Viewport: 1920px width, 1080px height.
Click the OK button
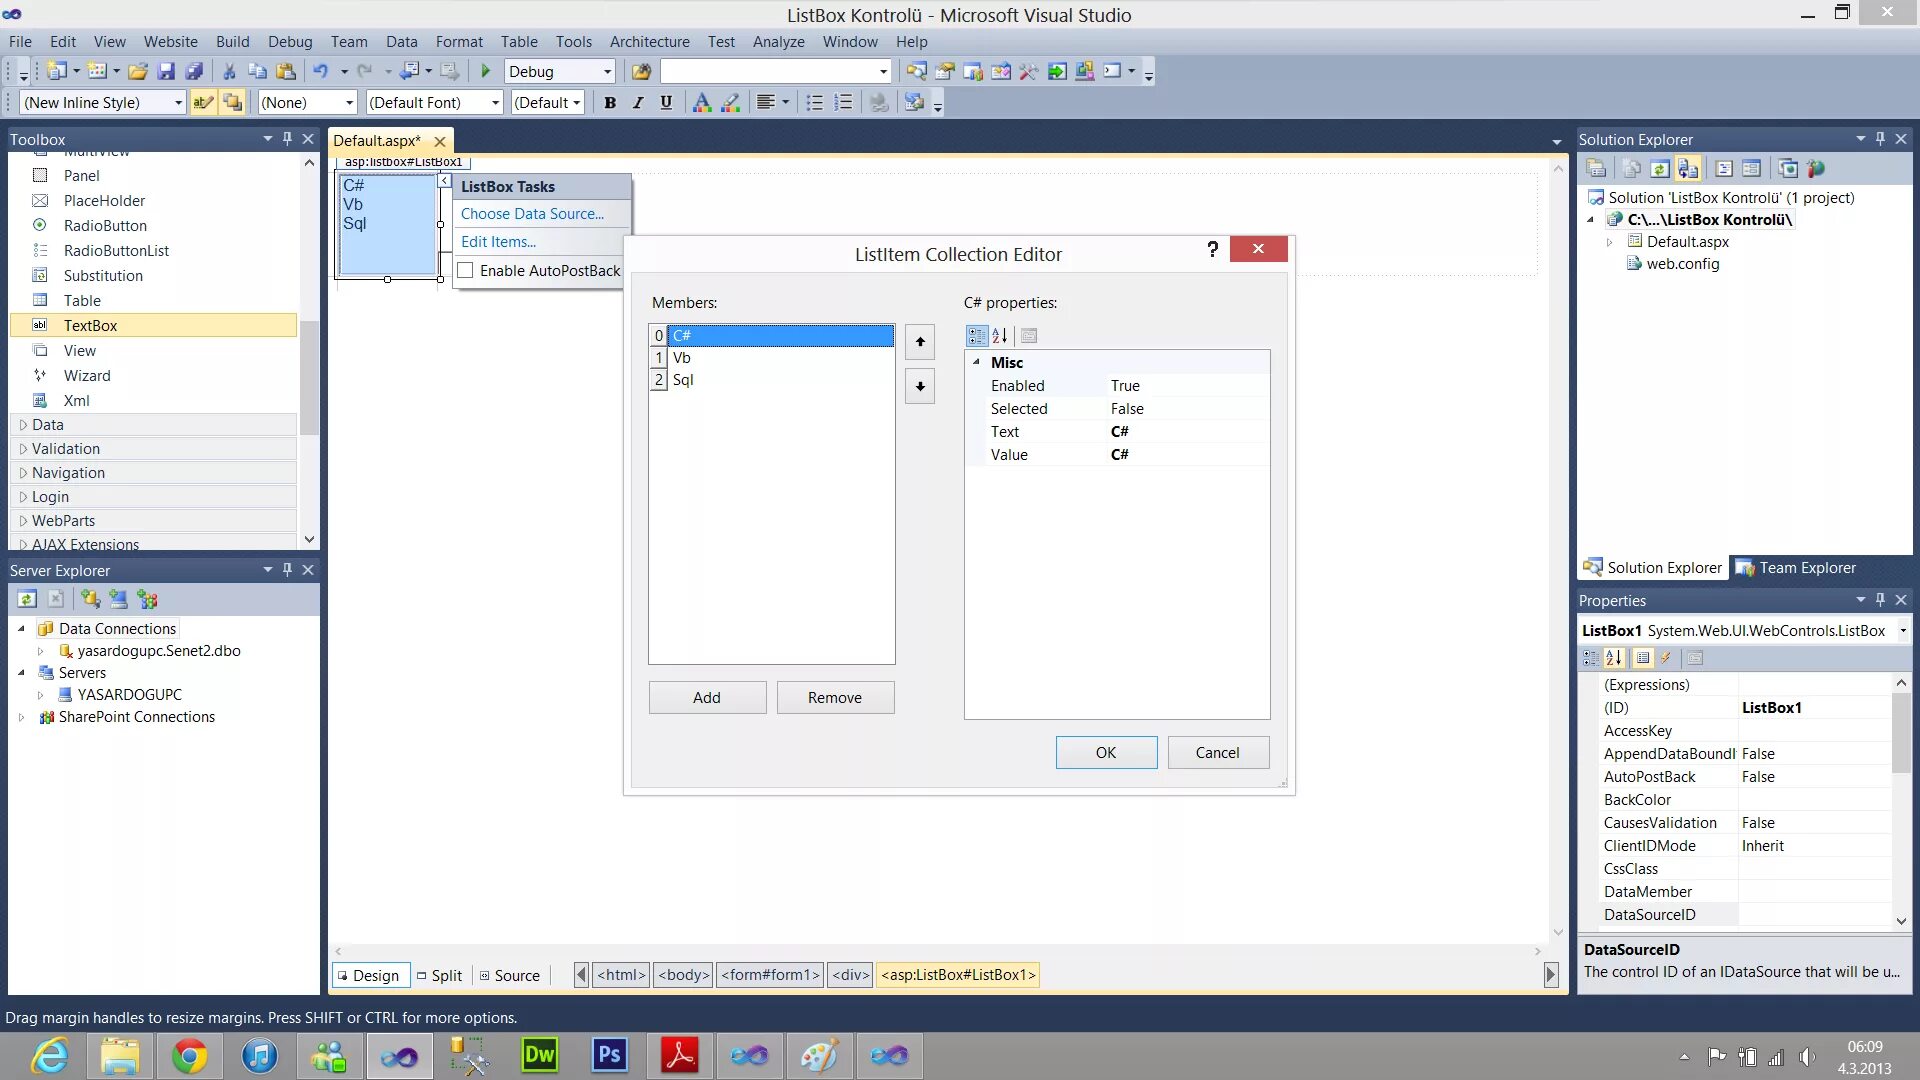click(x=1106, y=752)
